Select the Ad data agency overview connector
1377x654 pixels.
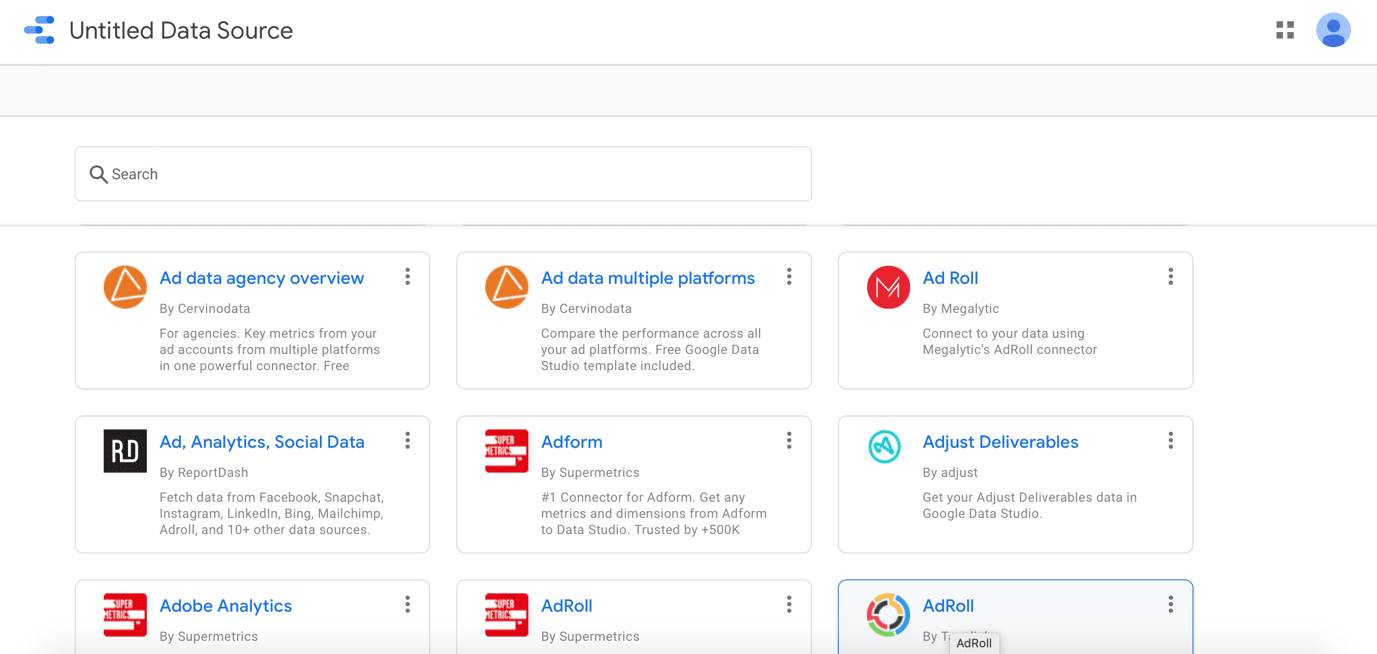(x=262, y=278)
